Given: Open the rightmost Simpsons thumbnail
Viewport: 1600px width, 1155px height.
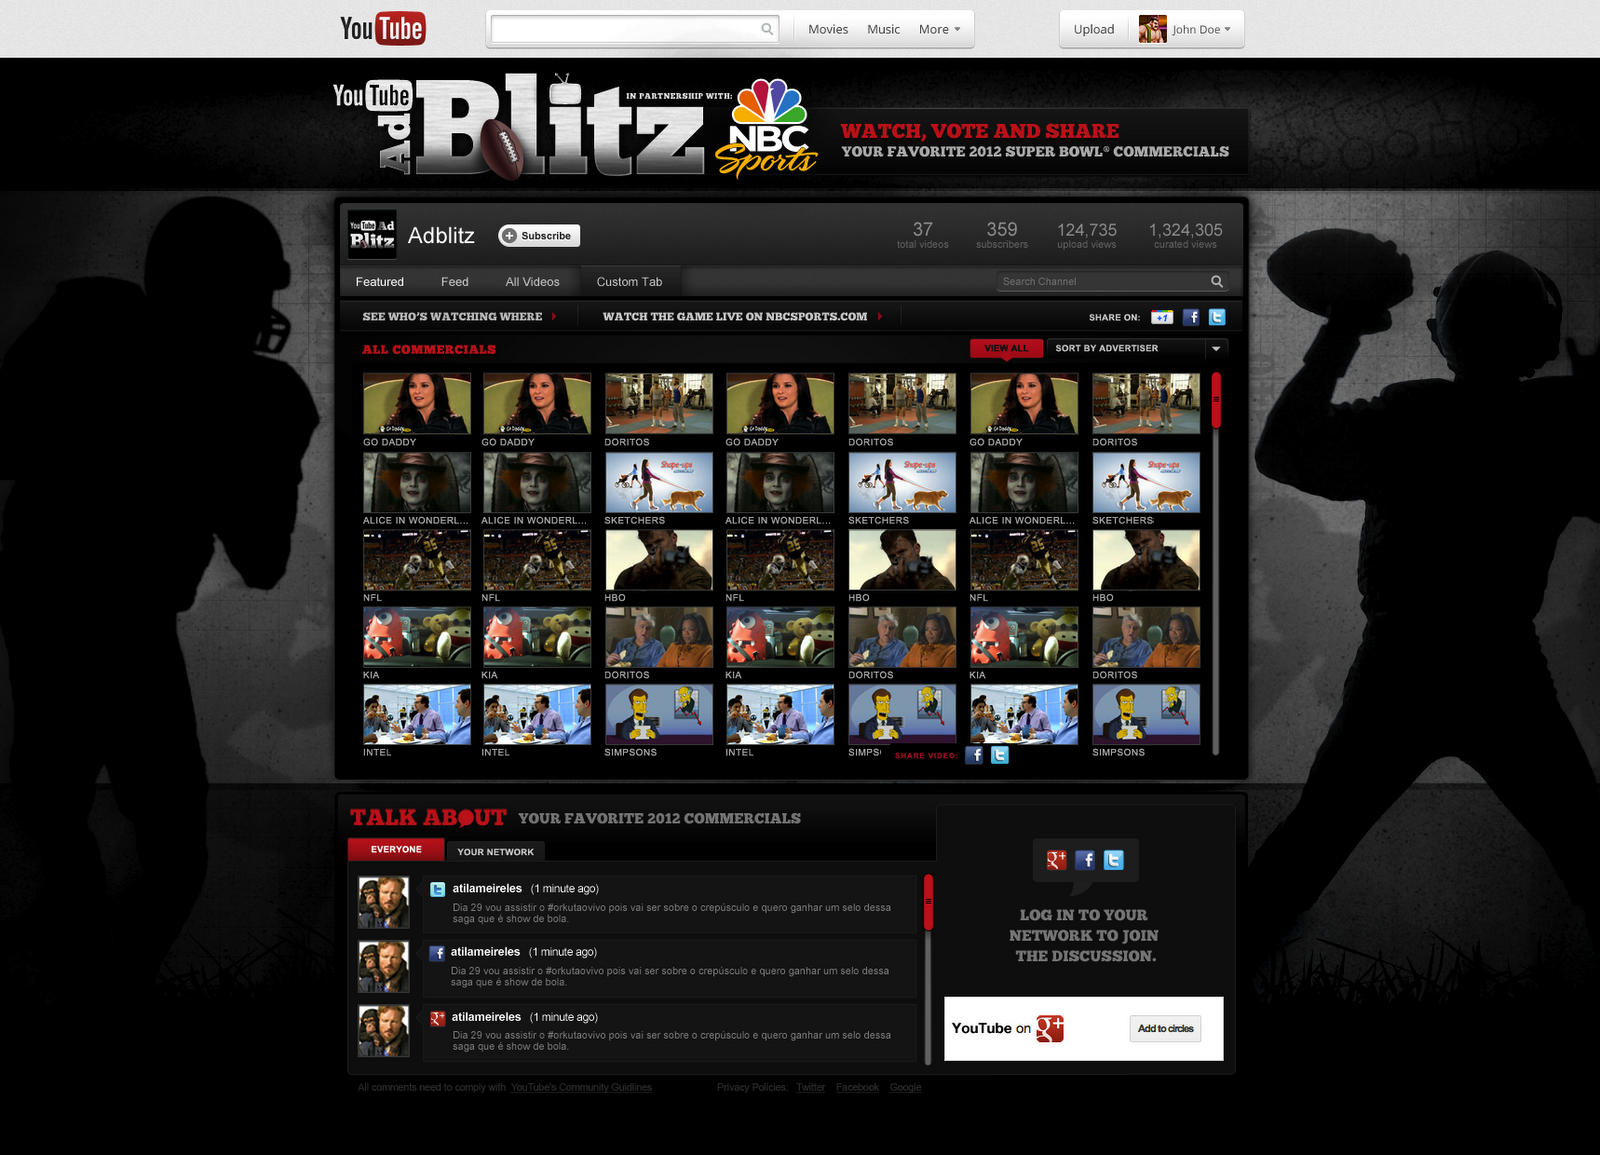Looking at the screenshot, I should [1146, 714].
